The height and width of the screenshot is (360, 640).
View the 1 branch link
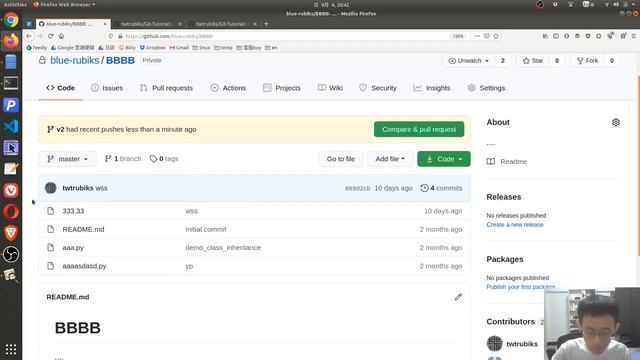pyautogui.click(x=123, y=158)
